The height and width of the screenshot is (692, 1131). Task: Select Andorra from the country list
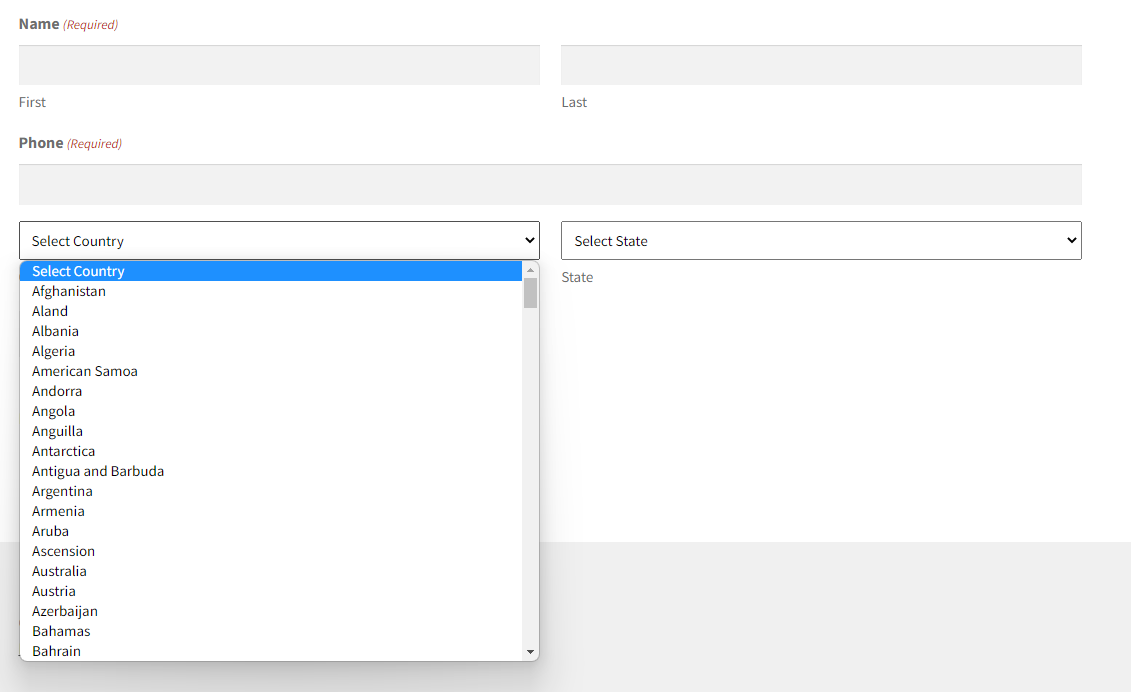click(x=270, y=391)
